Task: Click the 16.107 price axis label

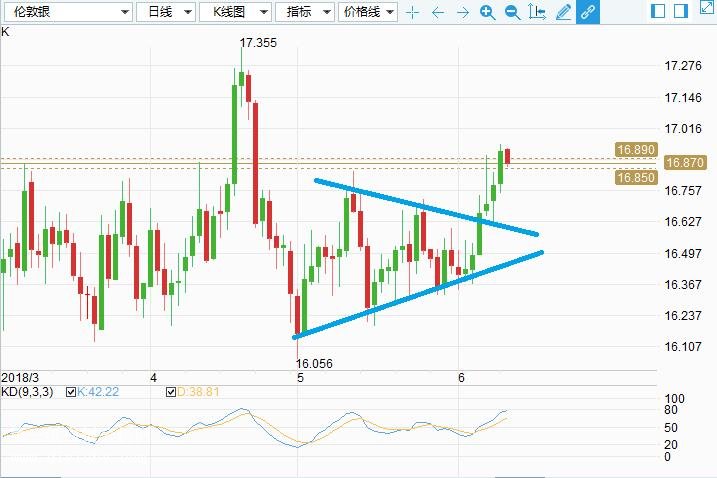Action: click(x=683, y=347)
